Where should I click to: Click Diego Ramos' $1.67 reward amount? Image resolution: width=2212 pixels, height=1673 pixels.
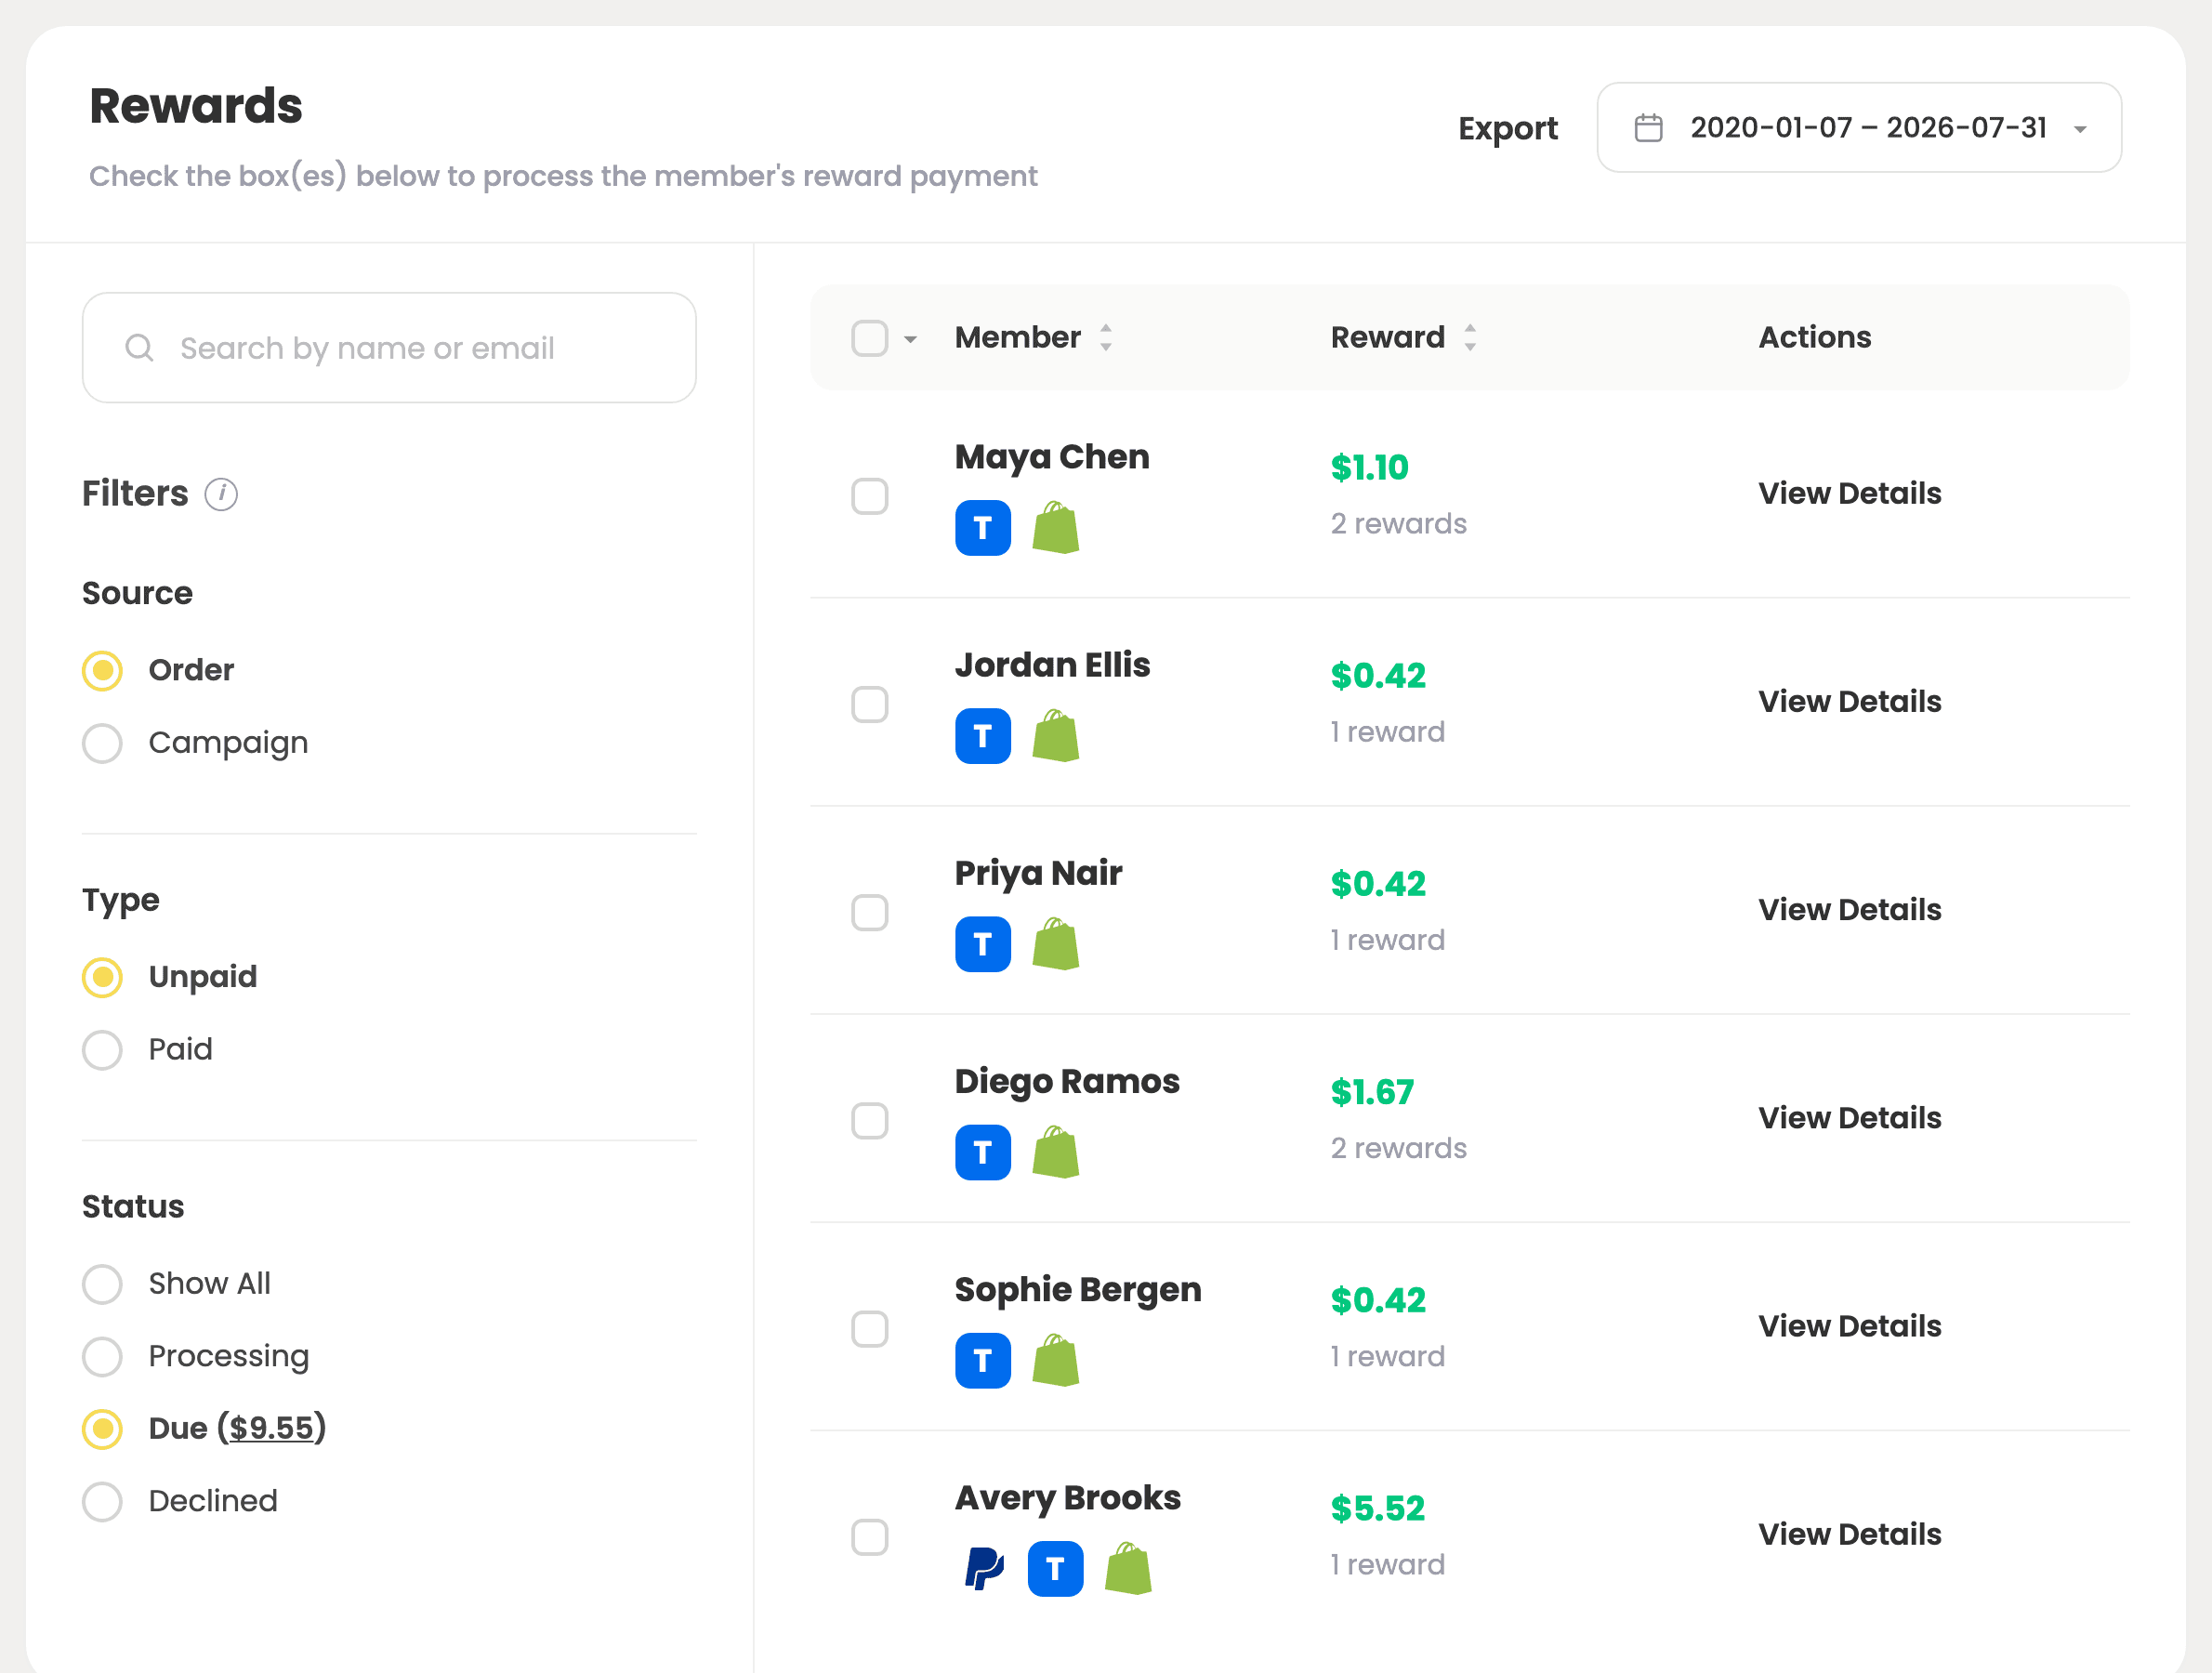(x=1371, y=1092)
